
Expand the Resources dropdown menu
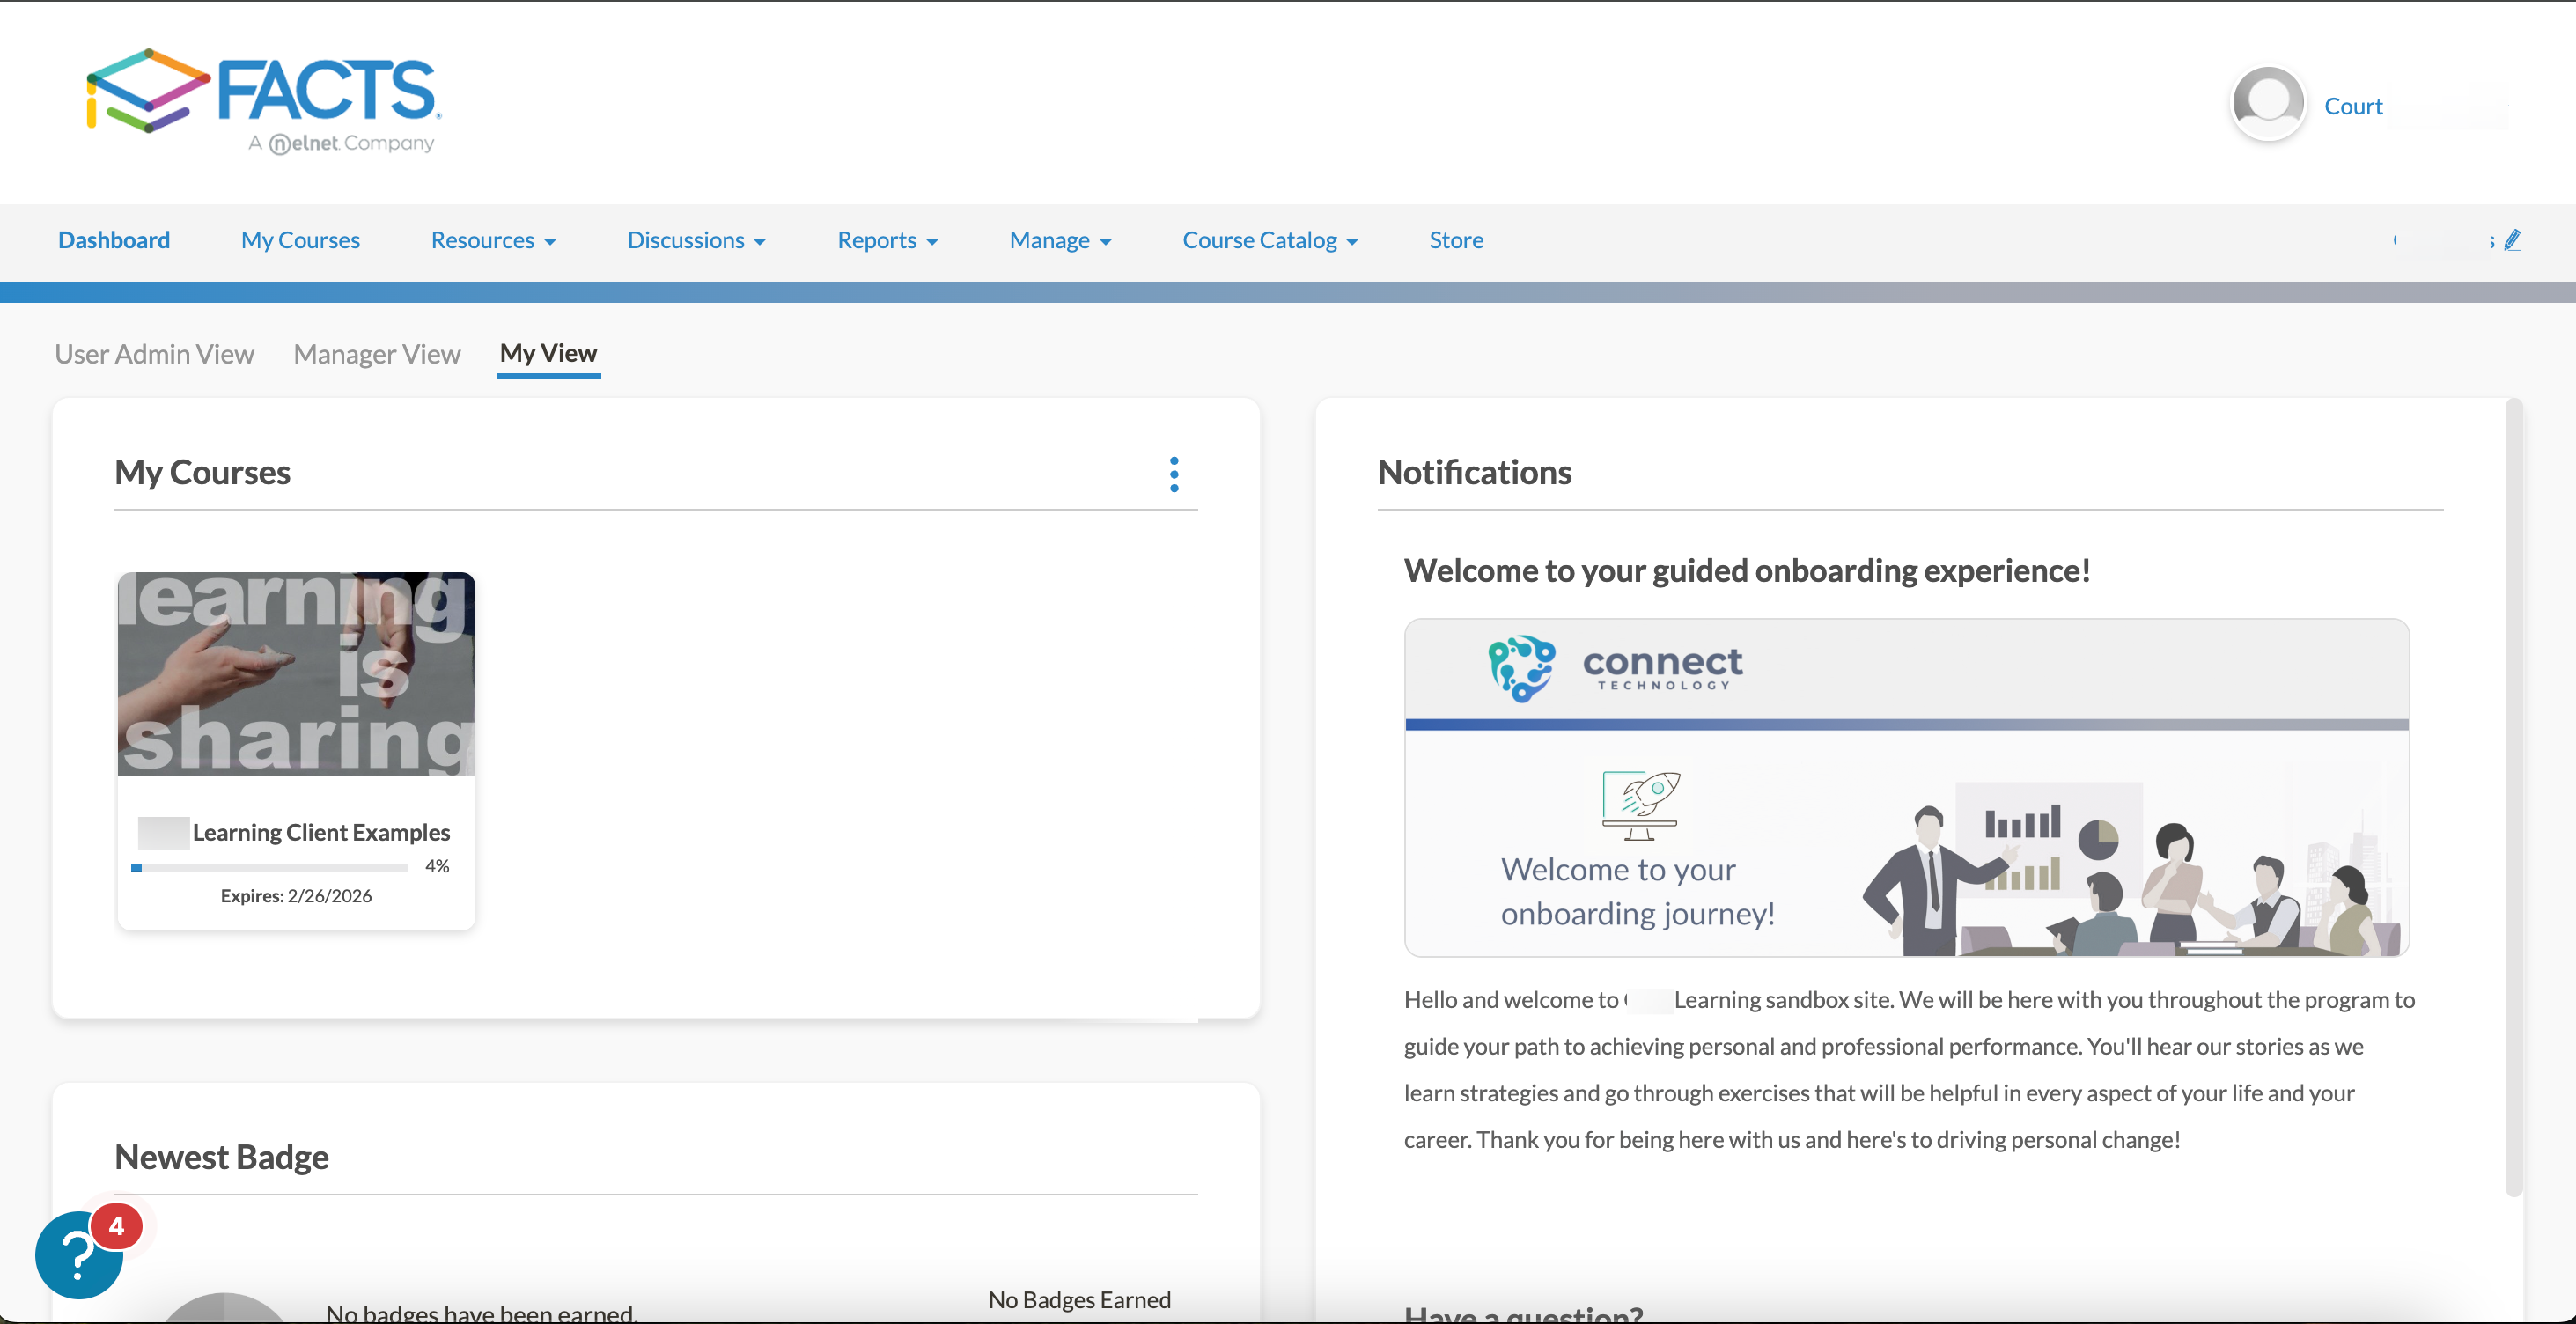493,241
